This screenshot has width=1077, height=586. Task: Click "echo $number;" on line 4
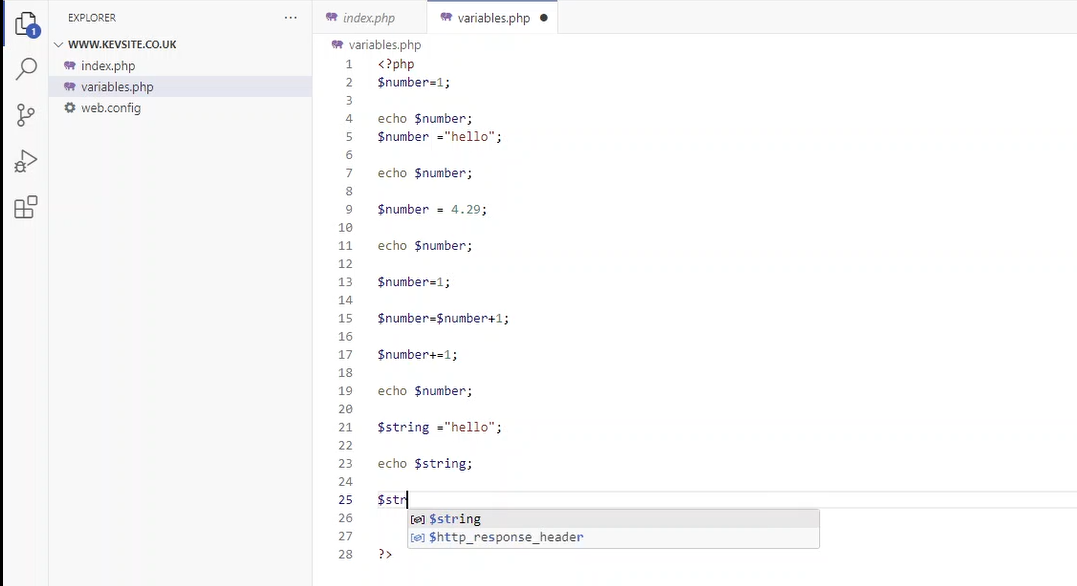coord(424,119)
